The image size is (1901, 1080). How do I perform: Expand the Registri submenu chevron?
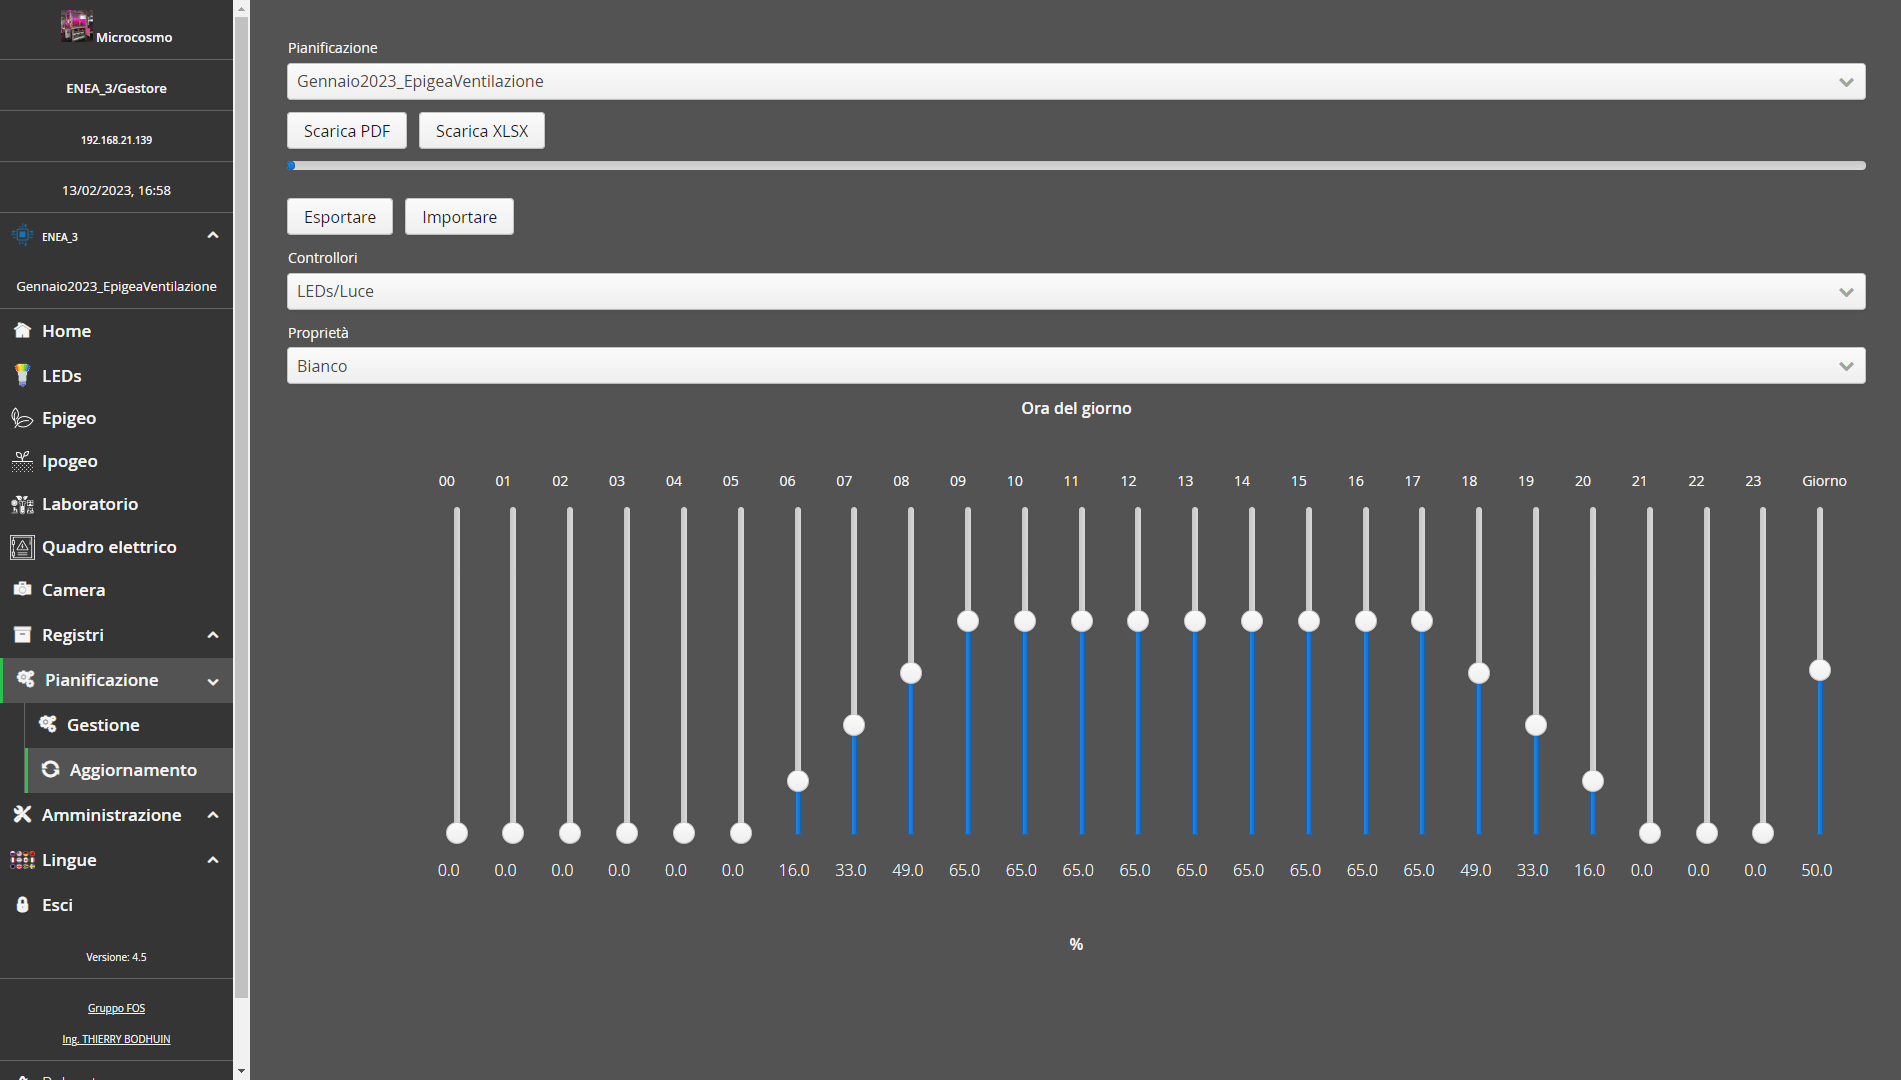(x=213, y=635)
